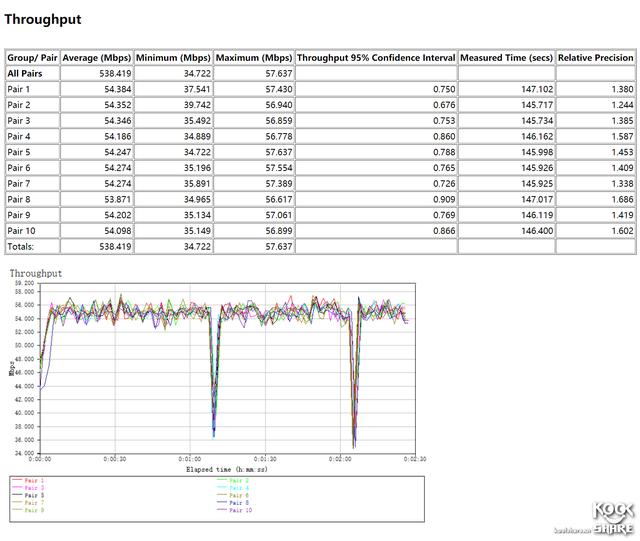Viewport: 640px width, 541px height.
Task: Click Pair 1 maximum value 57.430
Action: click(279, 89)
